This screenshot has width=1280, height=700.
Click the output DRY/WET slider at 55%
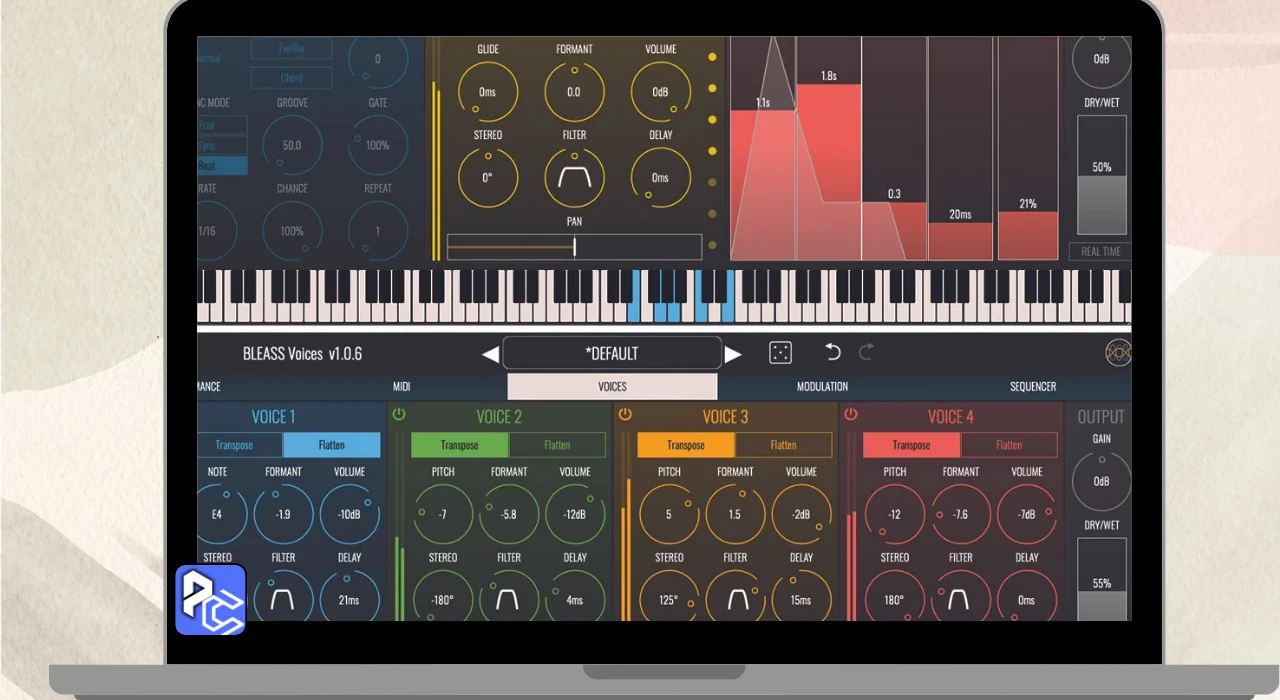coord(1102,580)
